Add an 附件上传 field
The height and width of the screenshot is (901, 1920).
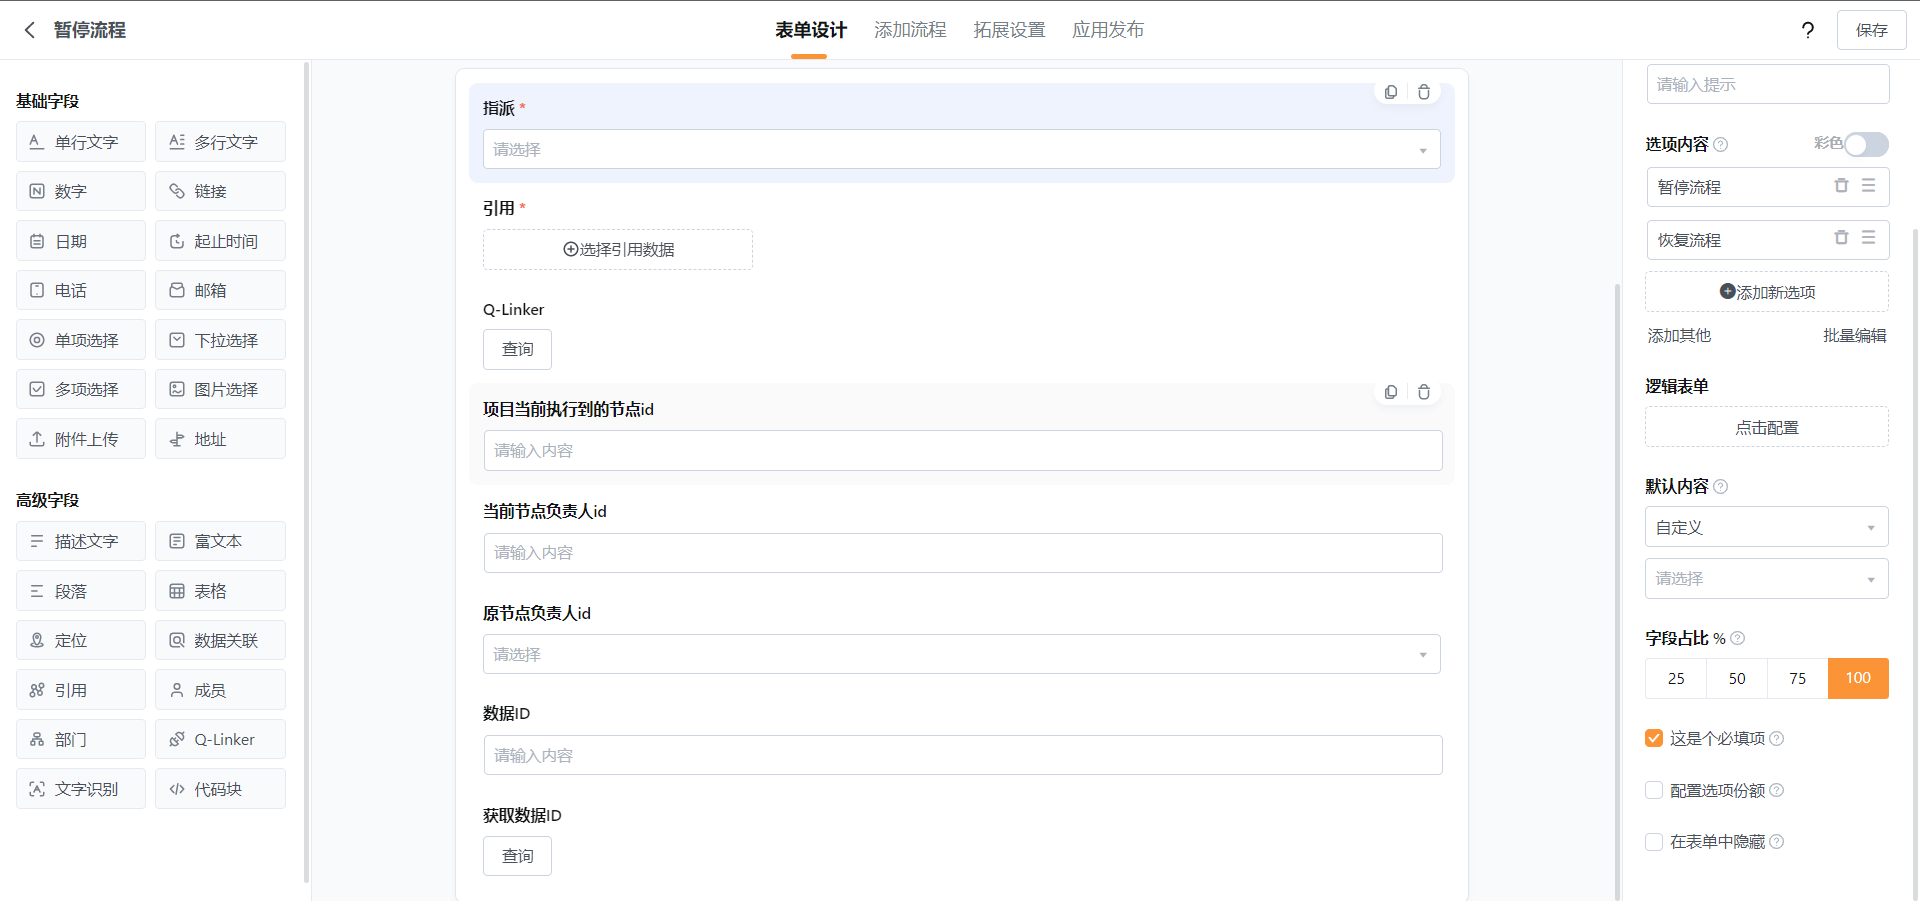(x=81, y=439)
